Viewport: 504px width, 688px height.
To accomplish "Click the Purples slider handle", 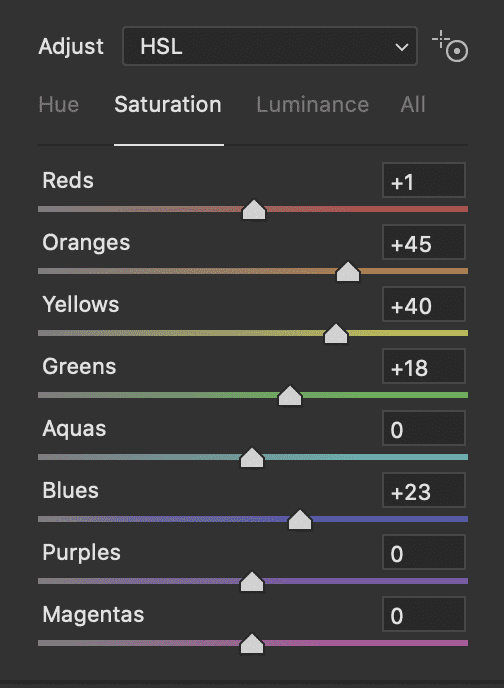I will pyautogui.click(x=252, y=581).
